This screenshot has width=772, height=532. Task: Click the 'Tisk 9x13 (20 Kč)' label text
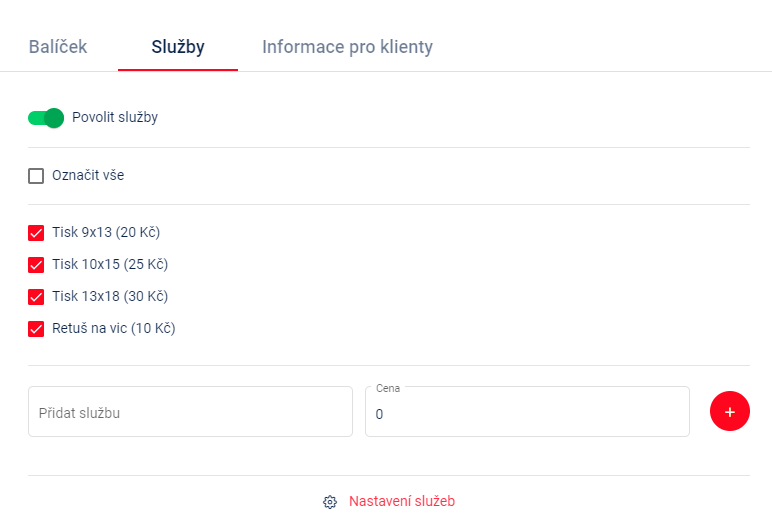tap(106, 232)
